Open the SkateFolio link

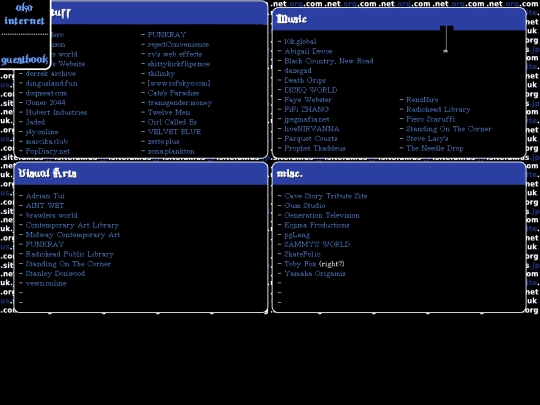(x=302, y=254)
